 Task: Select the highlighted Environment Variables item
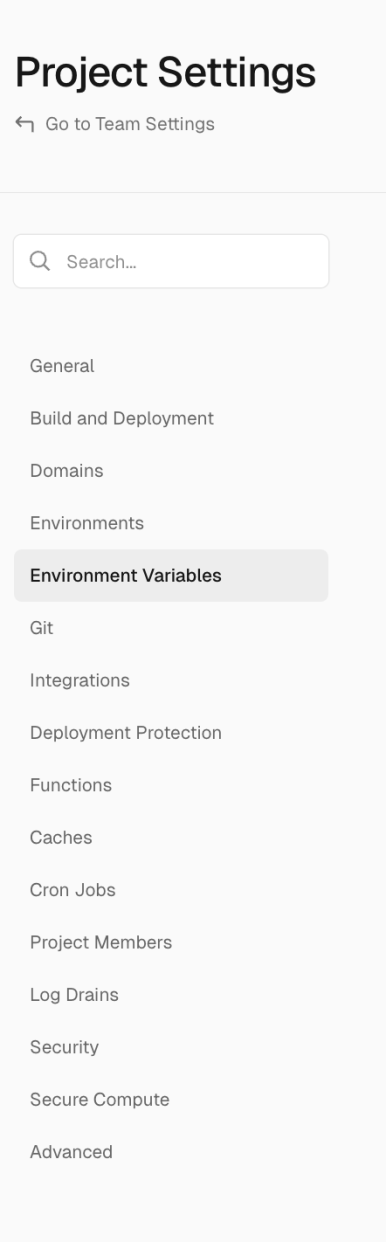[x=171, y=575]
